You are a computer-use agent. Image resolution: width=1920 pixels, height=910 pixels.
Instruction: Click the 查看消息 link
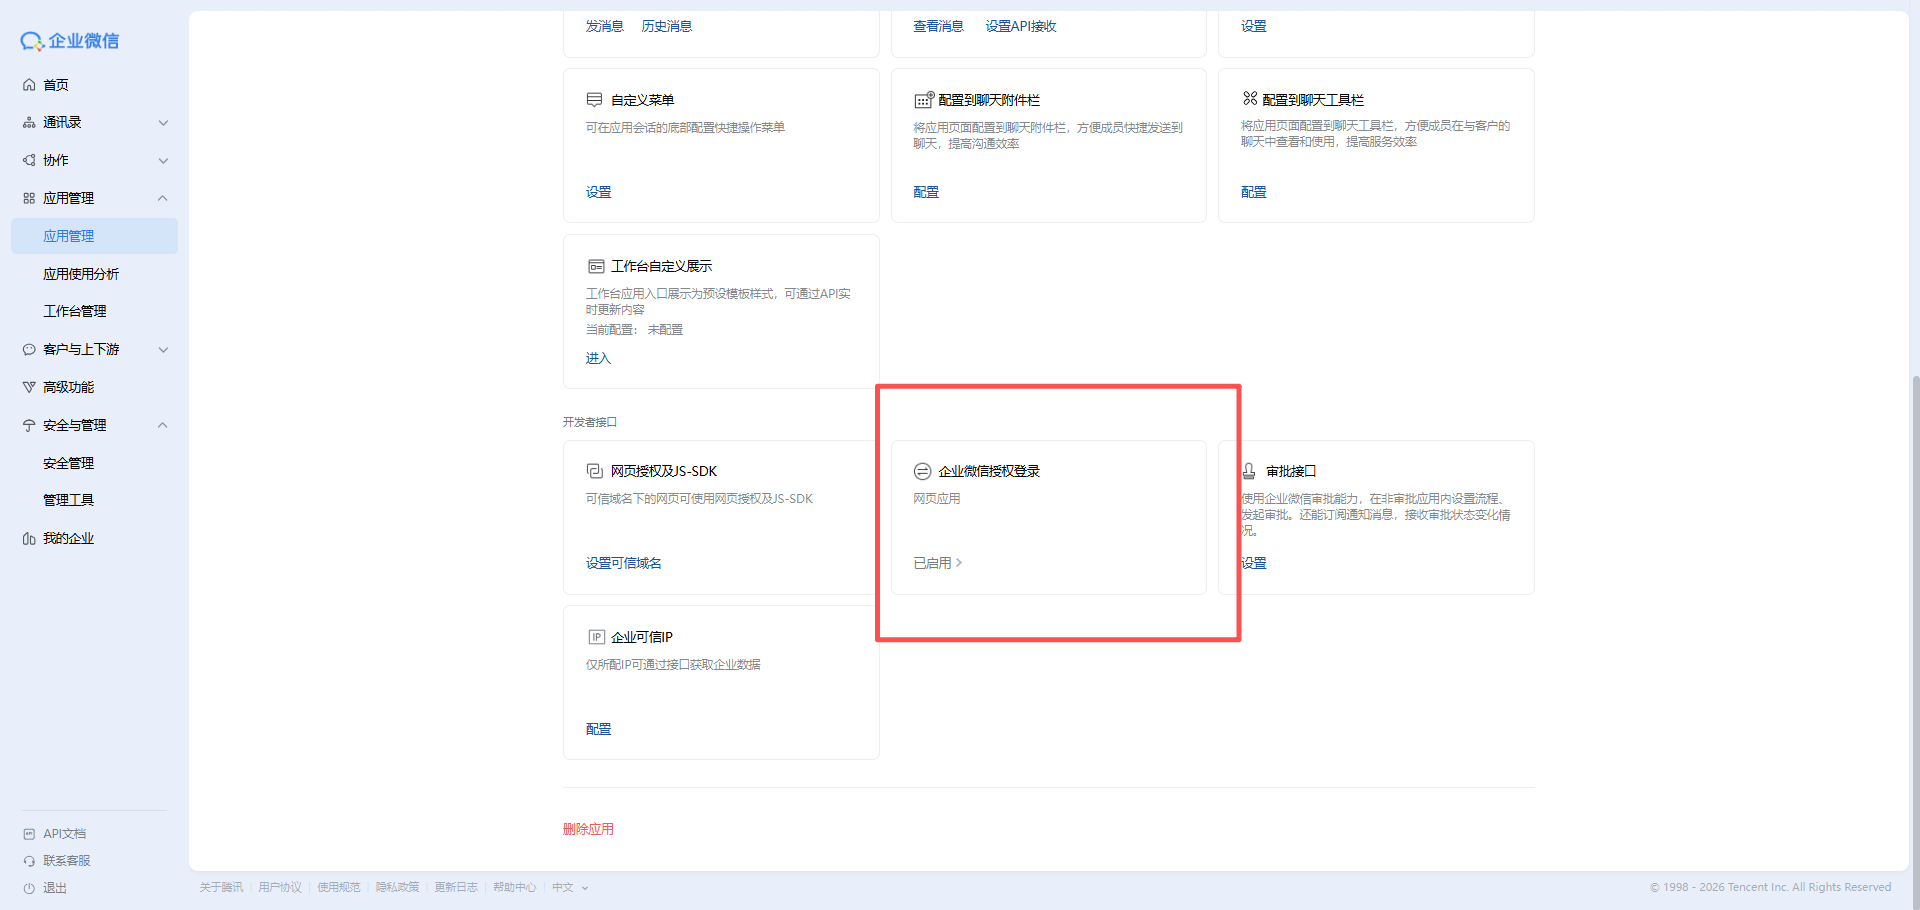coord(939,26)
